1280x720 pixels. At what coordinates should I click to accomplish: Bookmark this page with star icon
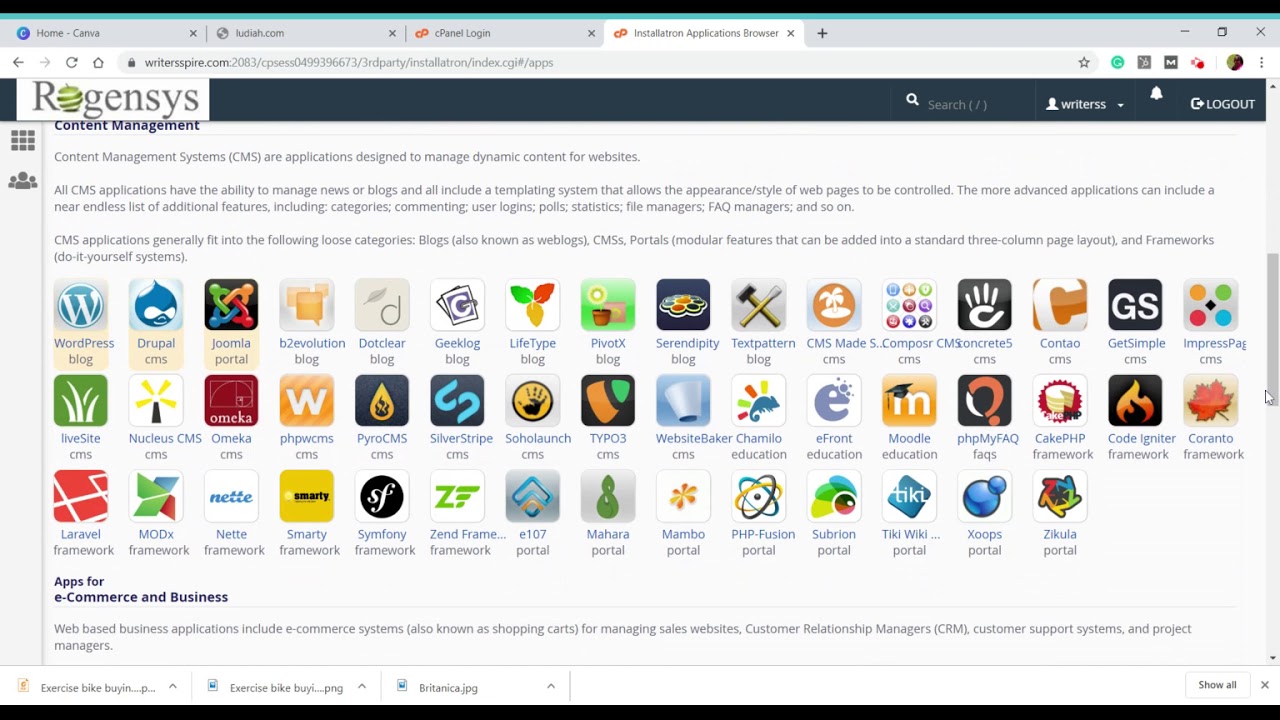(x=1084, y=62)
